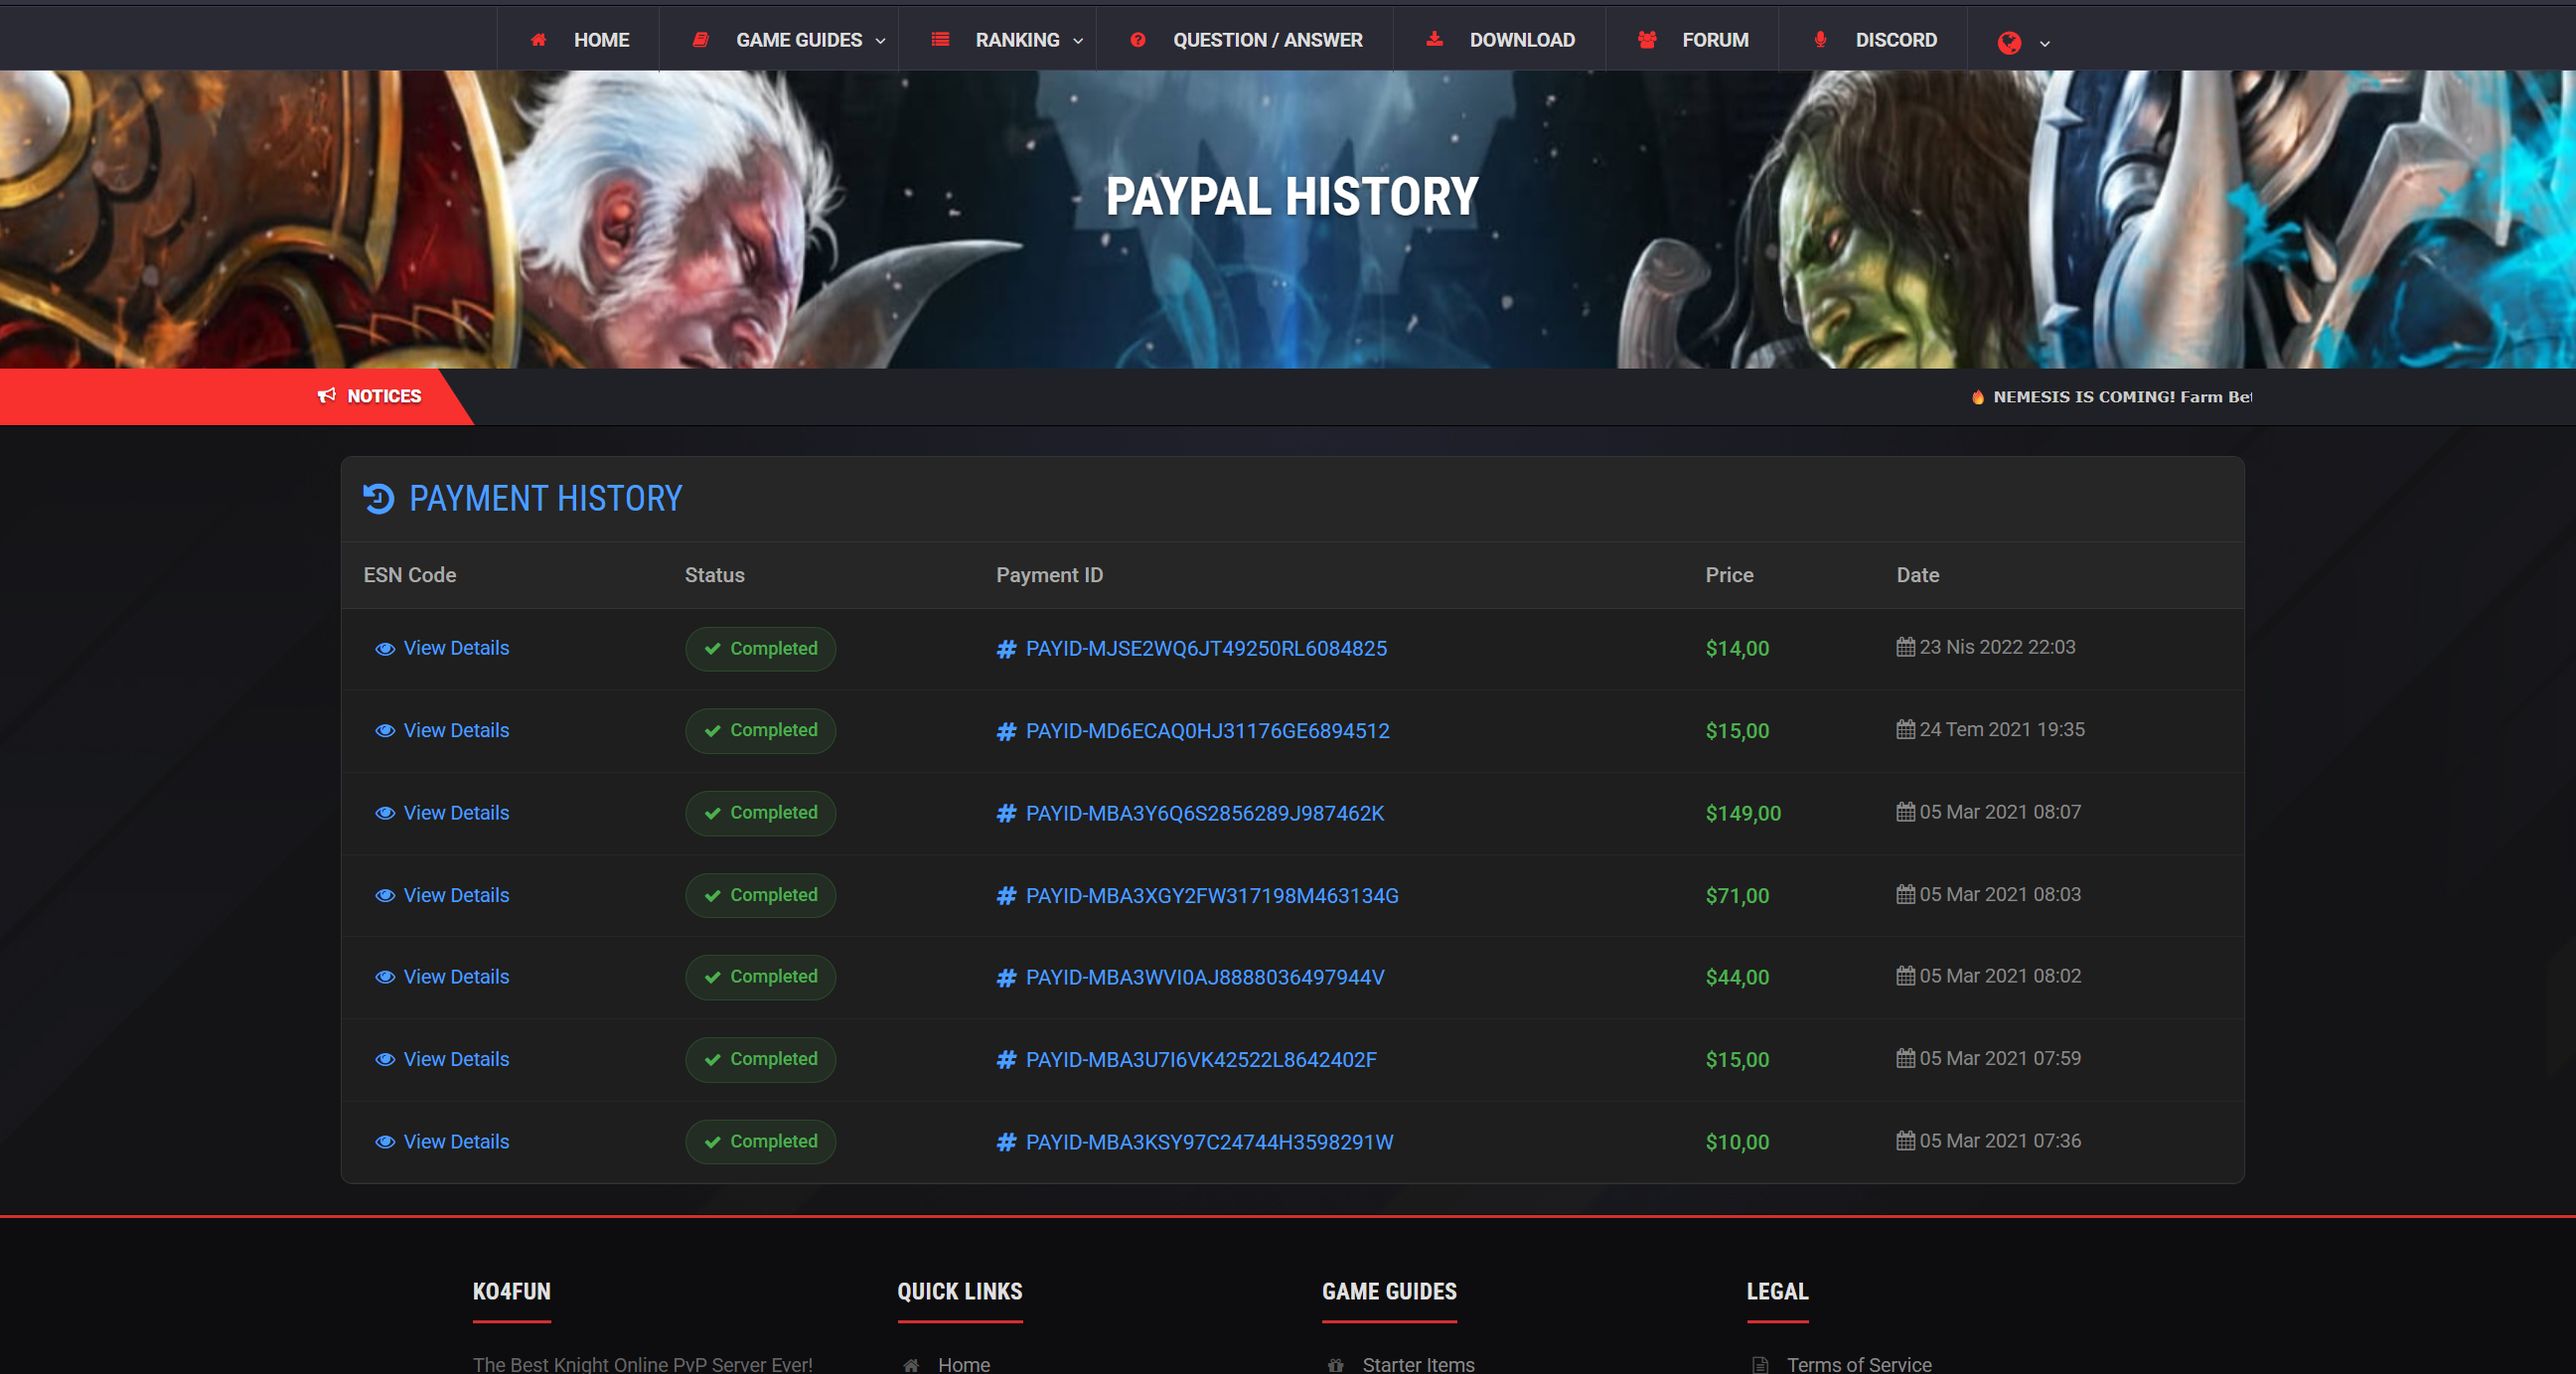The height and width of the screenshot is (1374, 2576).
Task: Open View Details for $44,00 payment
Action: coord(455,977)
